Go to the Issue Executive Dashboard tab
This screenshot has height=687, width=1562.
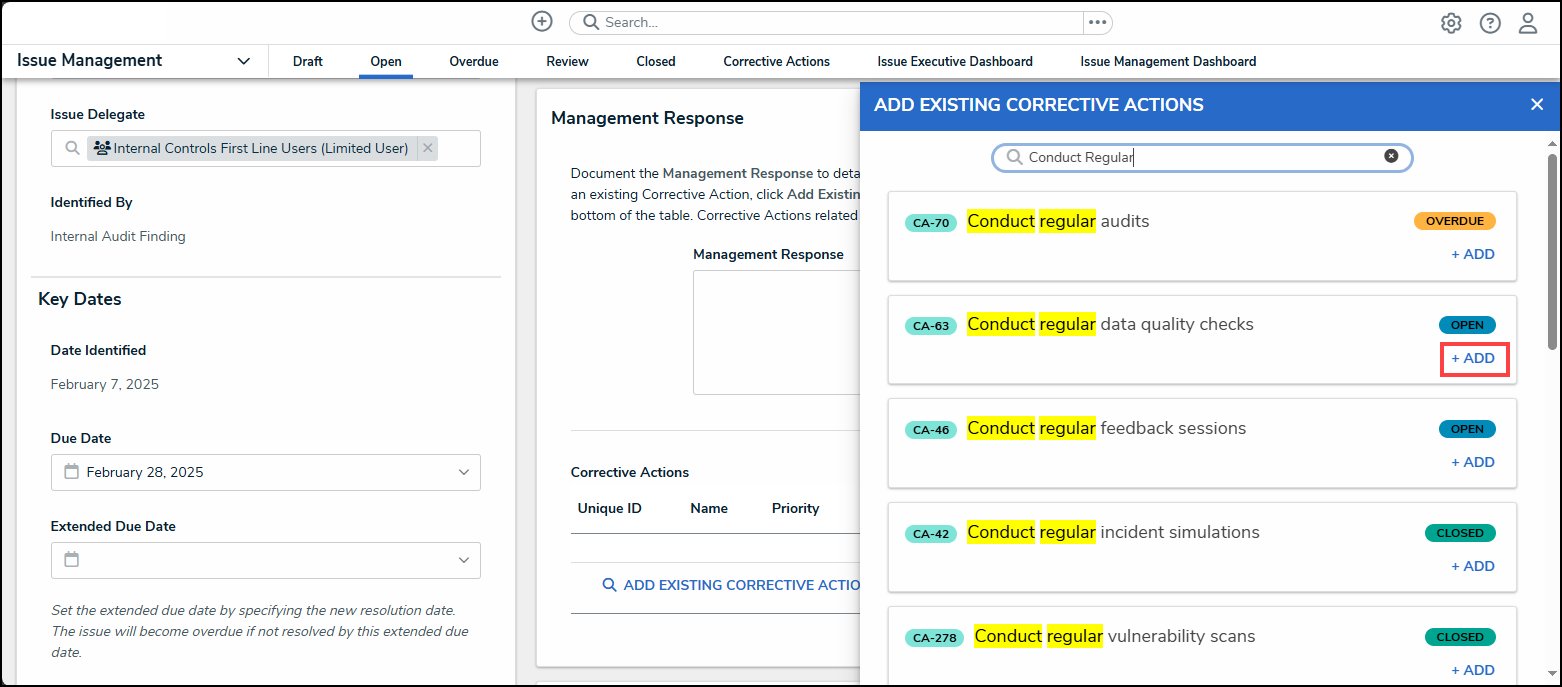pos(954,61)
